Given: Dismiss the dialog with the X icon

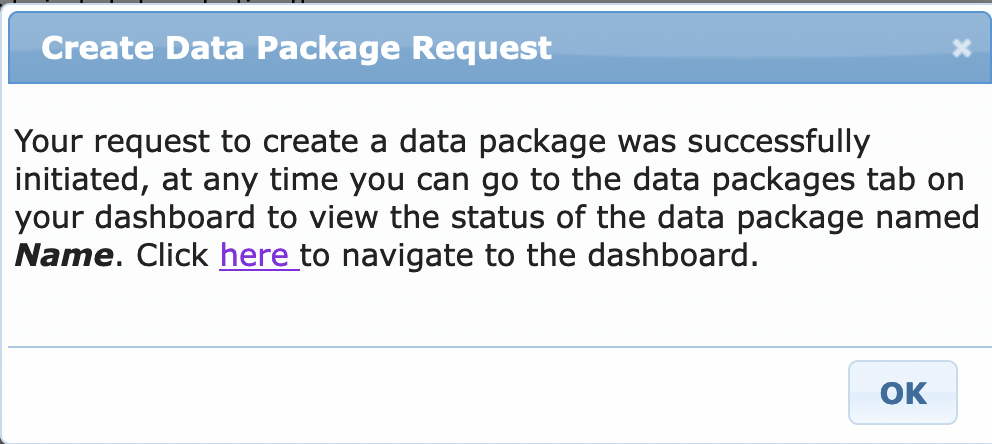Looking at the screenshot, I should [961, 48].
